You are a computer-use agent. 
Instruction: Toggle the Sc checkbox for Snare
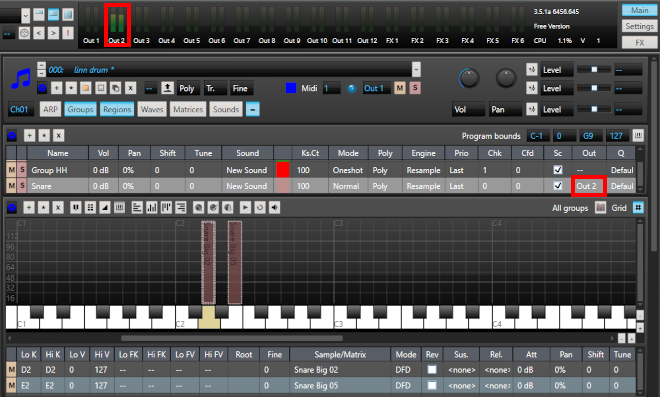(558, 186)
